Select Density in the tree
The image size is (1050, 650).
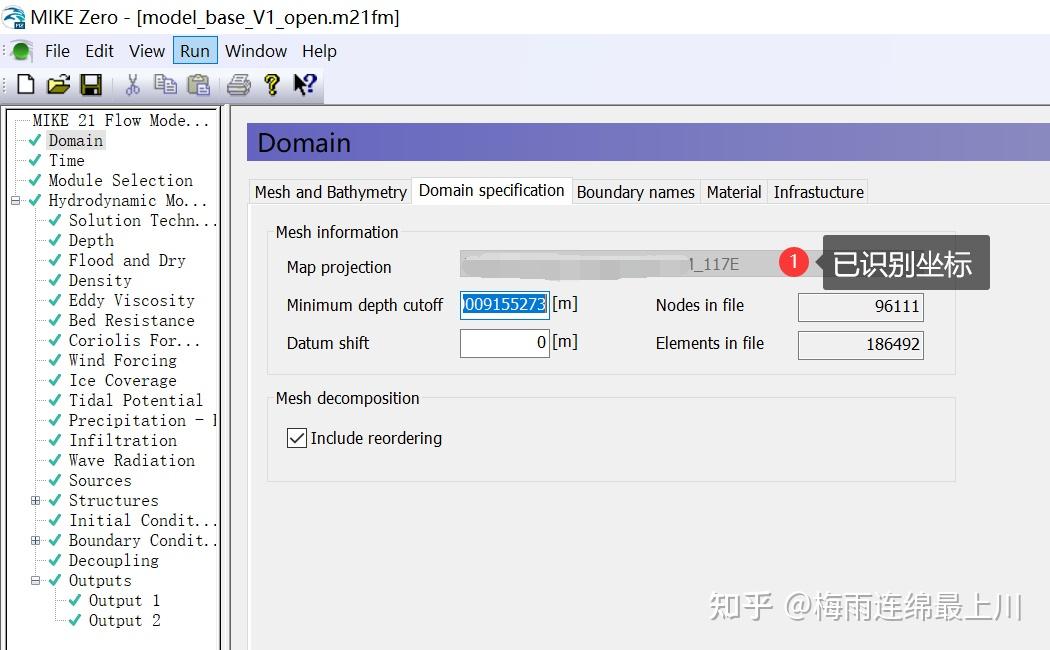100,280
